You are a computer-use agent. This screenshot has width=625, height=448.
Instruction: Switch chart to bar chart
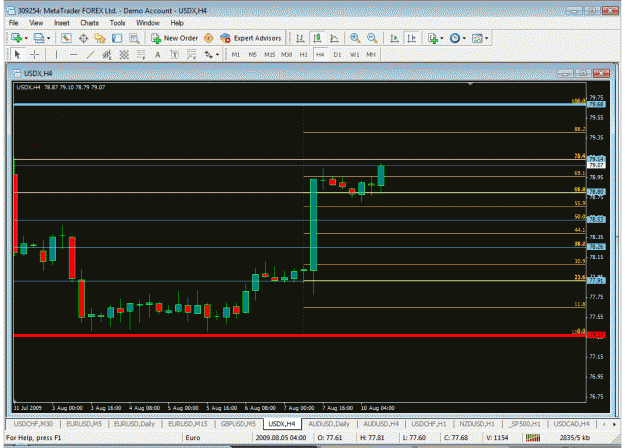point(300,38)
